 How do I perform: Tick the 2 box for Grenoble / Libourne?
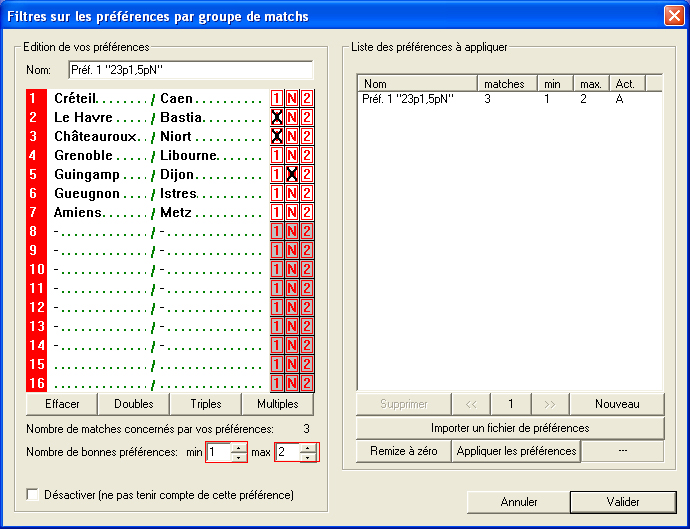307,155
